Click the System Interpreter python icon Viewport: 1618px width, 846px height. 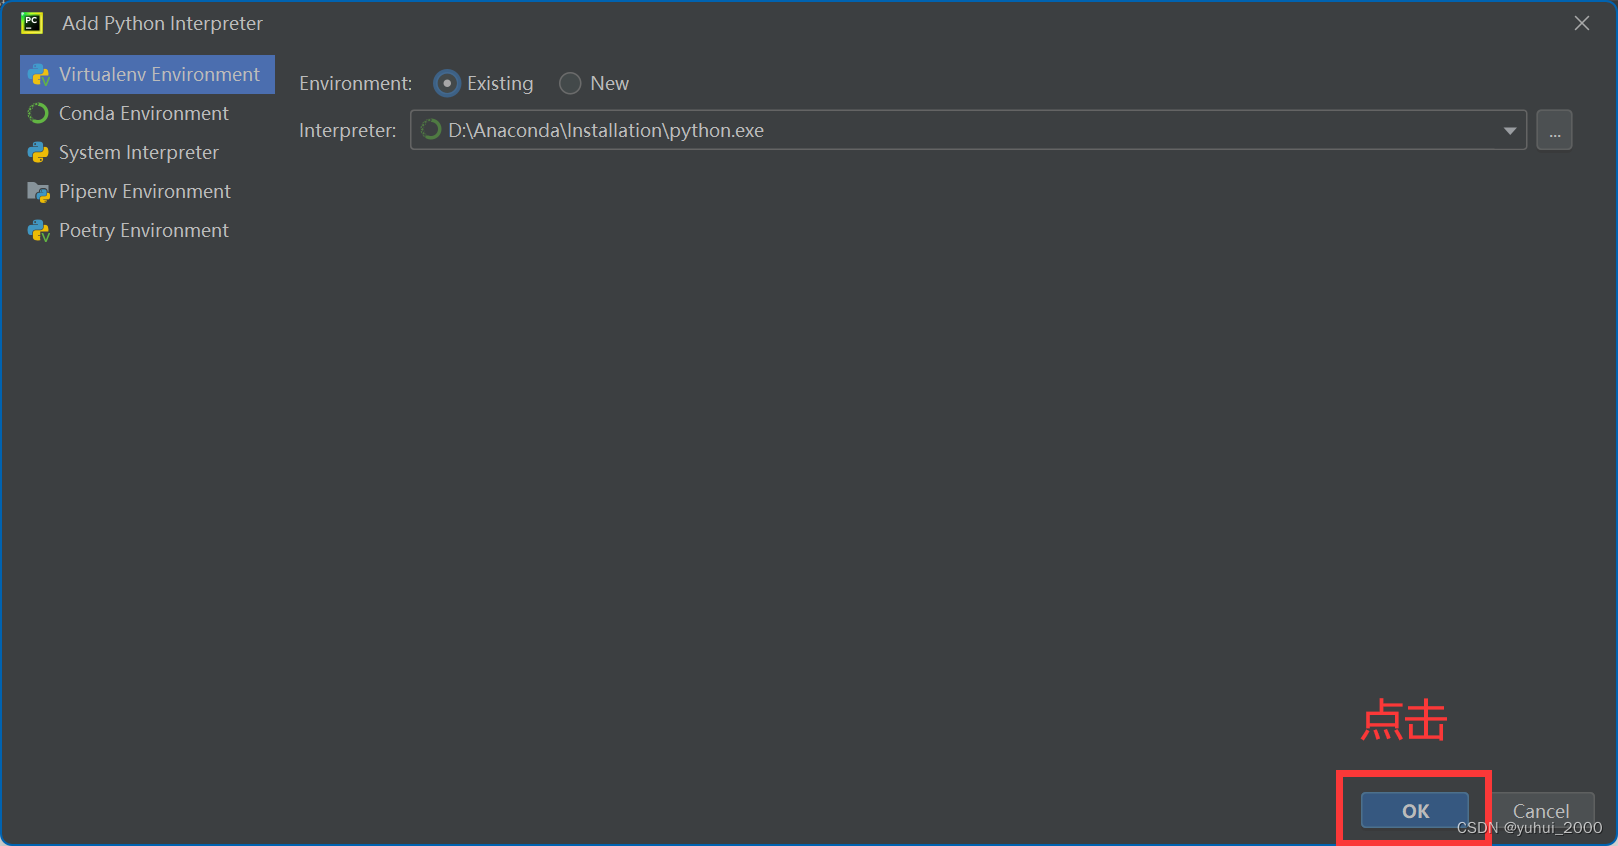pyautogui.click(x=38, y=152)
